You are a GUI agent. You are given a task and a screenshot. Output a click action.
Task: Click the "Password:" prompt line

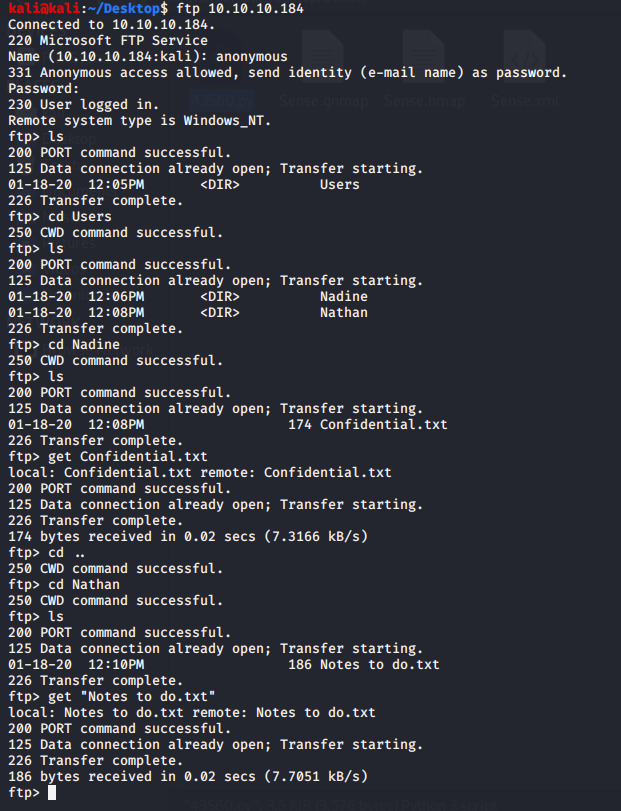tap(40, 88)
